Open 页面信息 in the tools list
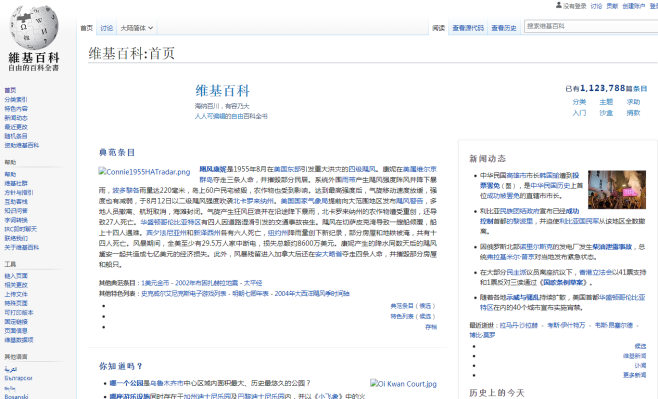658x399 pixels. click(x=16, y=331)
